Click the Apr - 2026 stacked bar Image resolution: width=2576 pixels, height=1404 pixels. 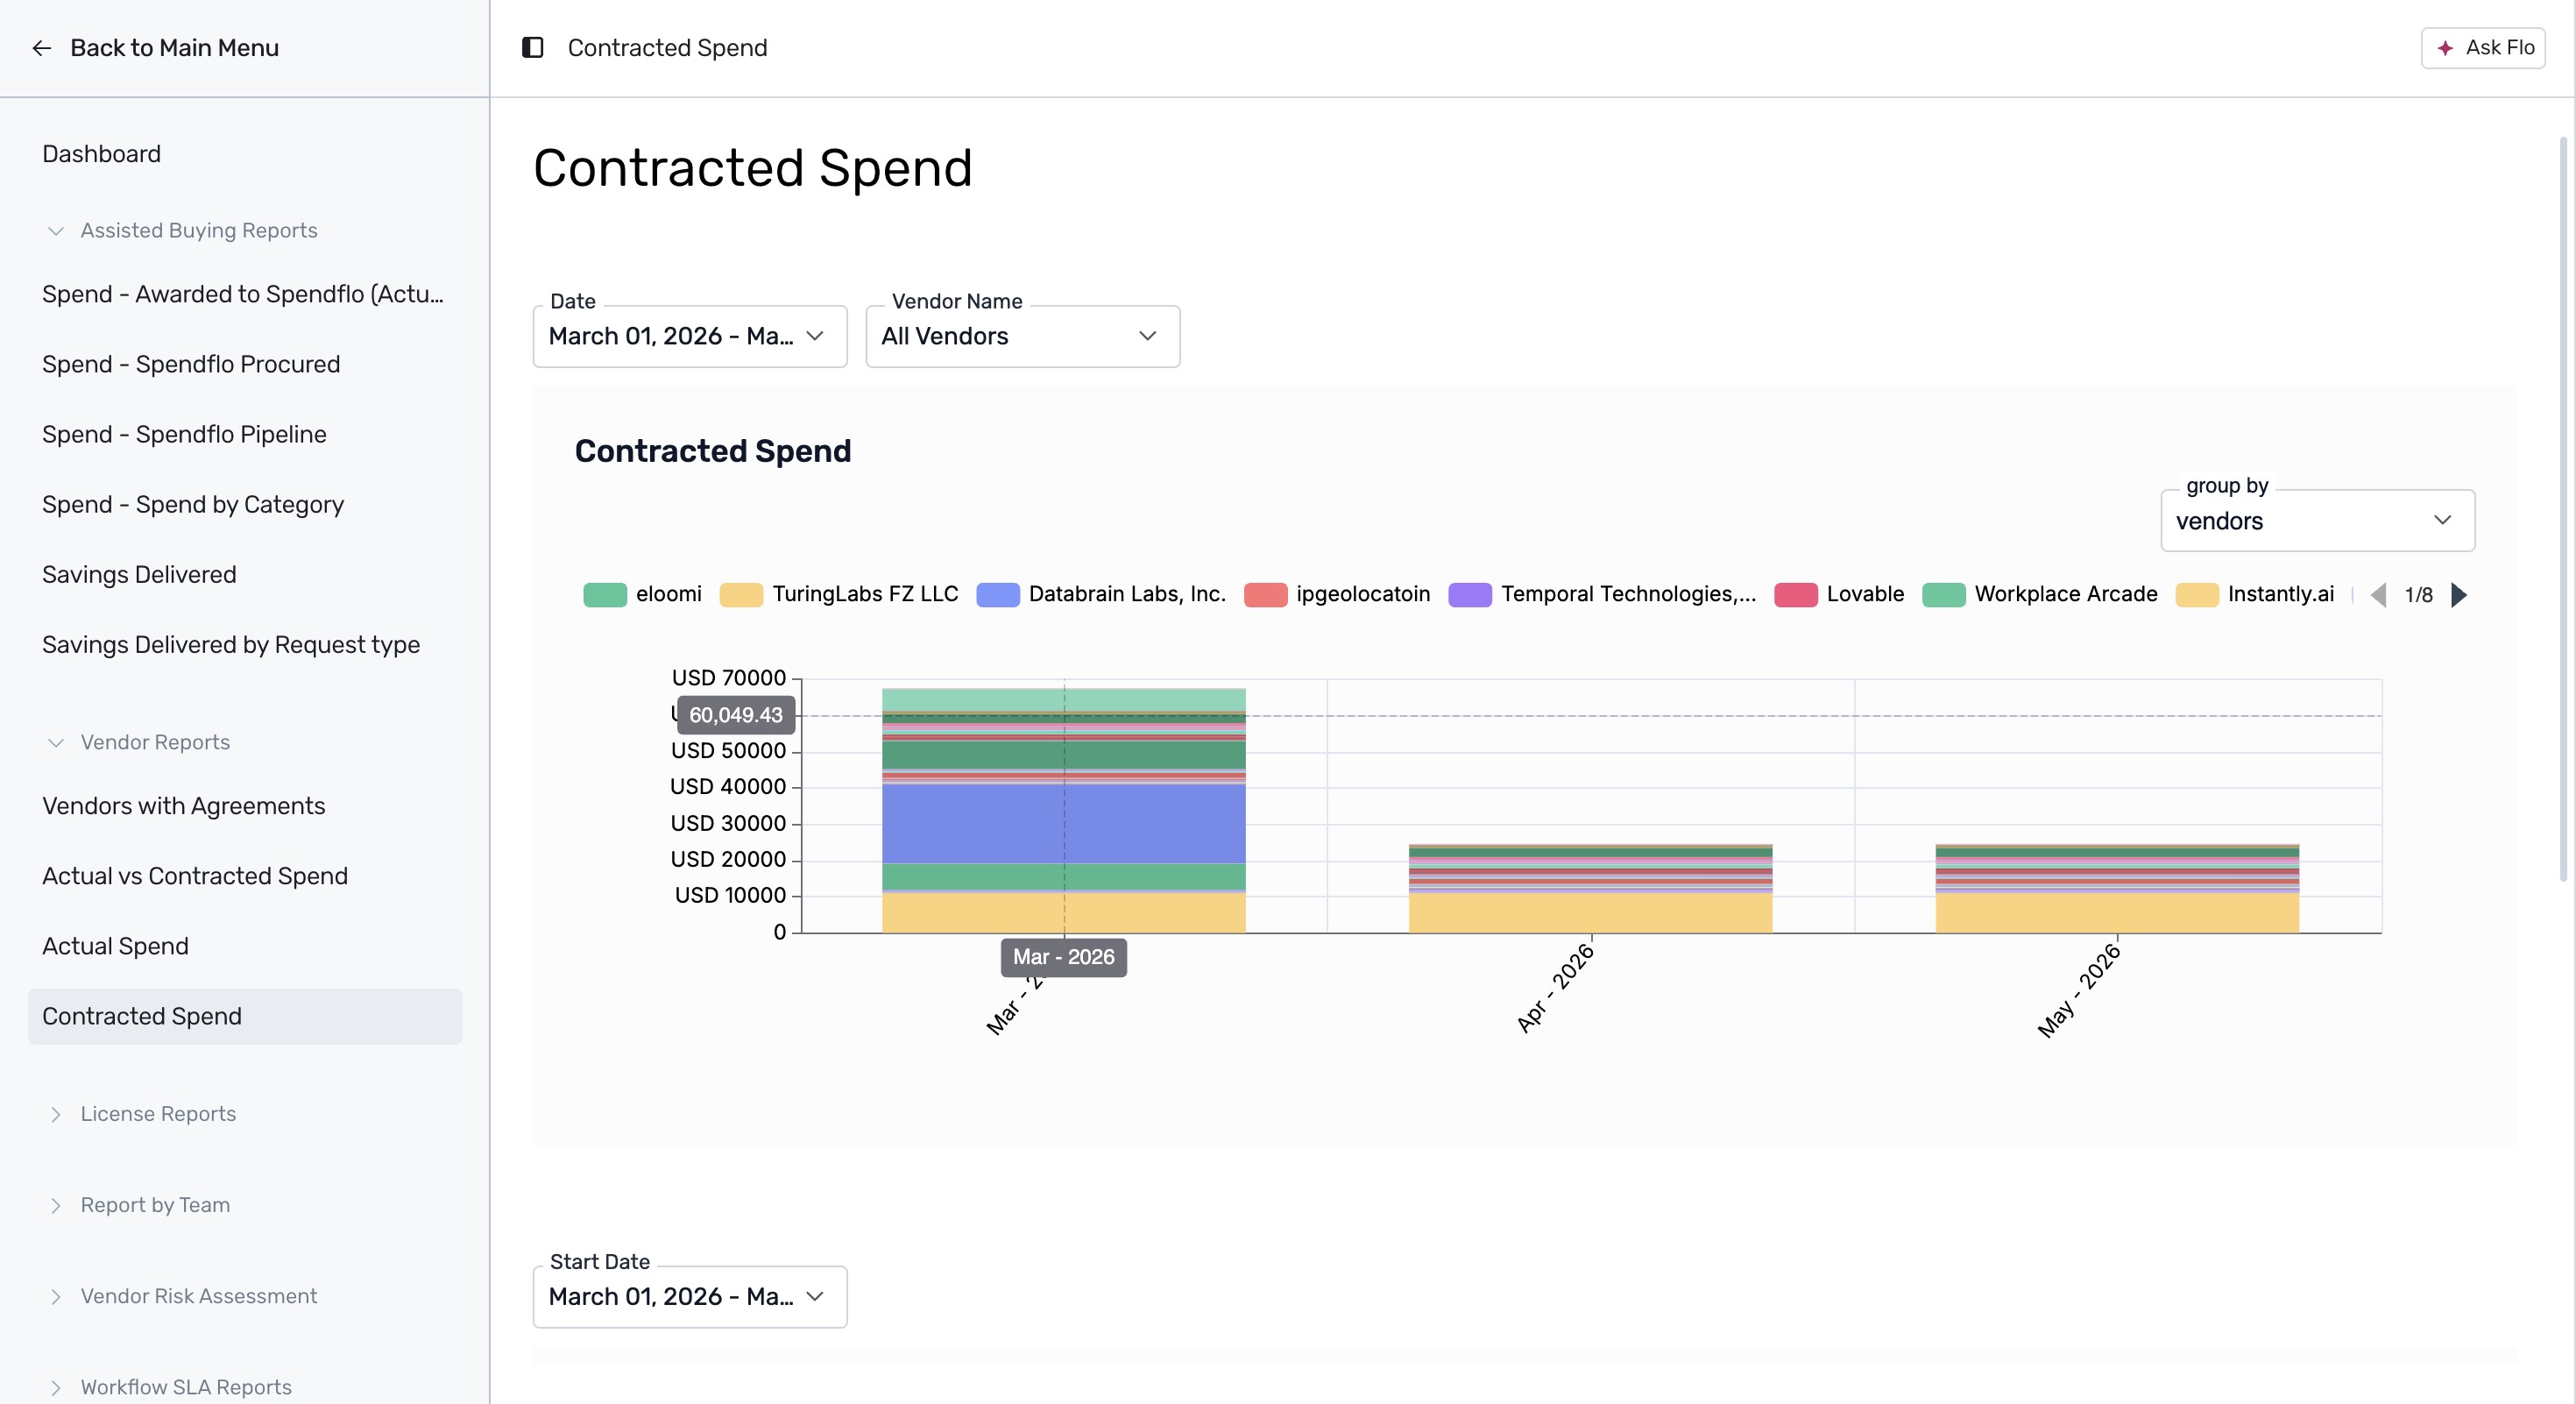(1590, 888)
